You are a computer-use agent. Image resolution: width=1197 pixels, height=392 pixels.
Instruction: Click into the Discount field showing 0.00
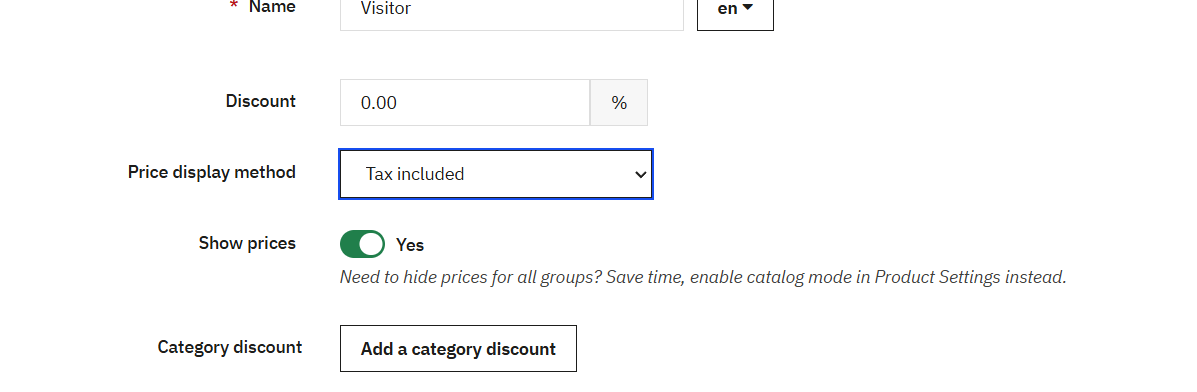(x=465, y=102)
